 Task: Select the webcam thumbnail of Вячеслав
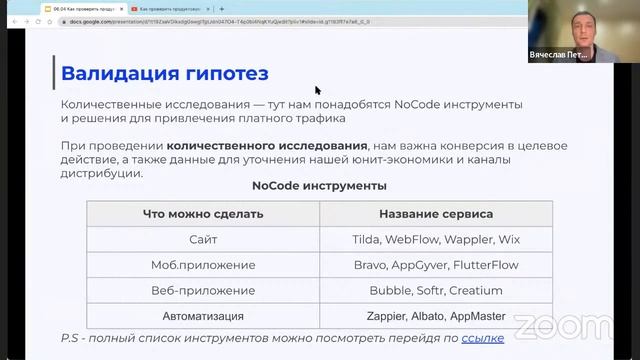click(584, 31)
